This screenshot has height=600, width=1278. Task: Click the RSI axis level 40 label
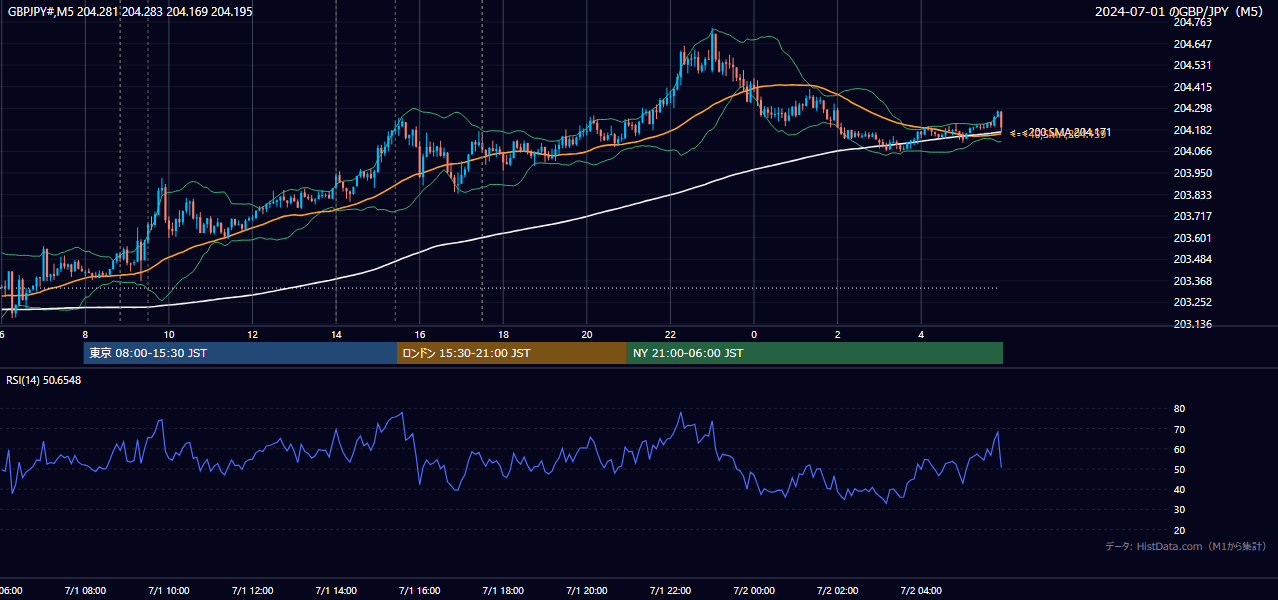[1179, 489]
